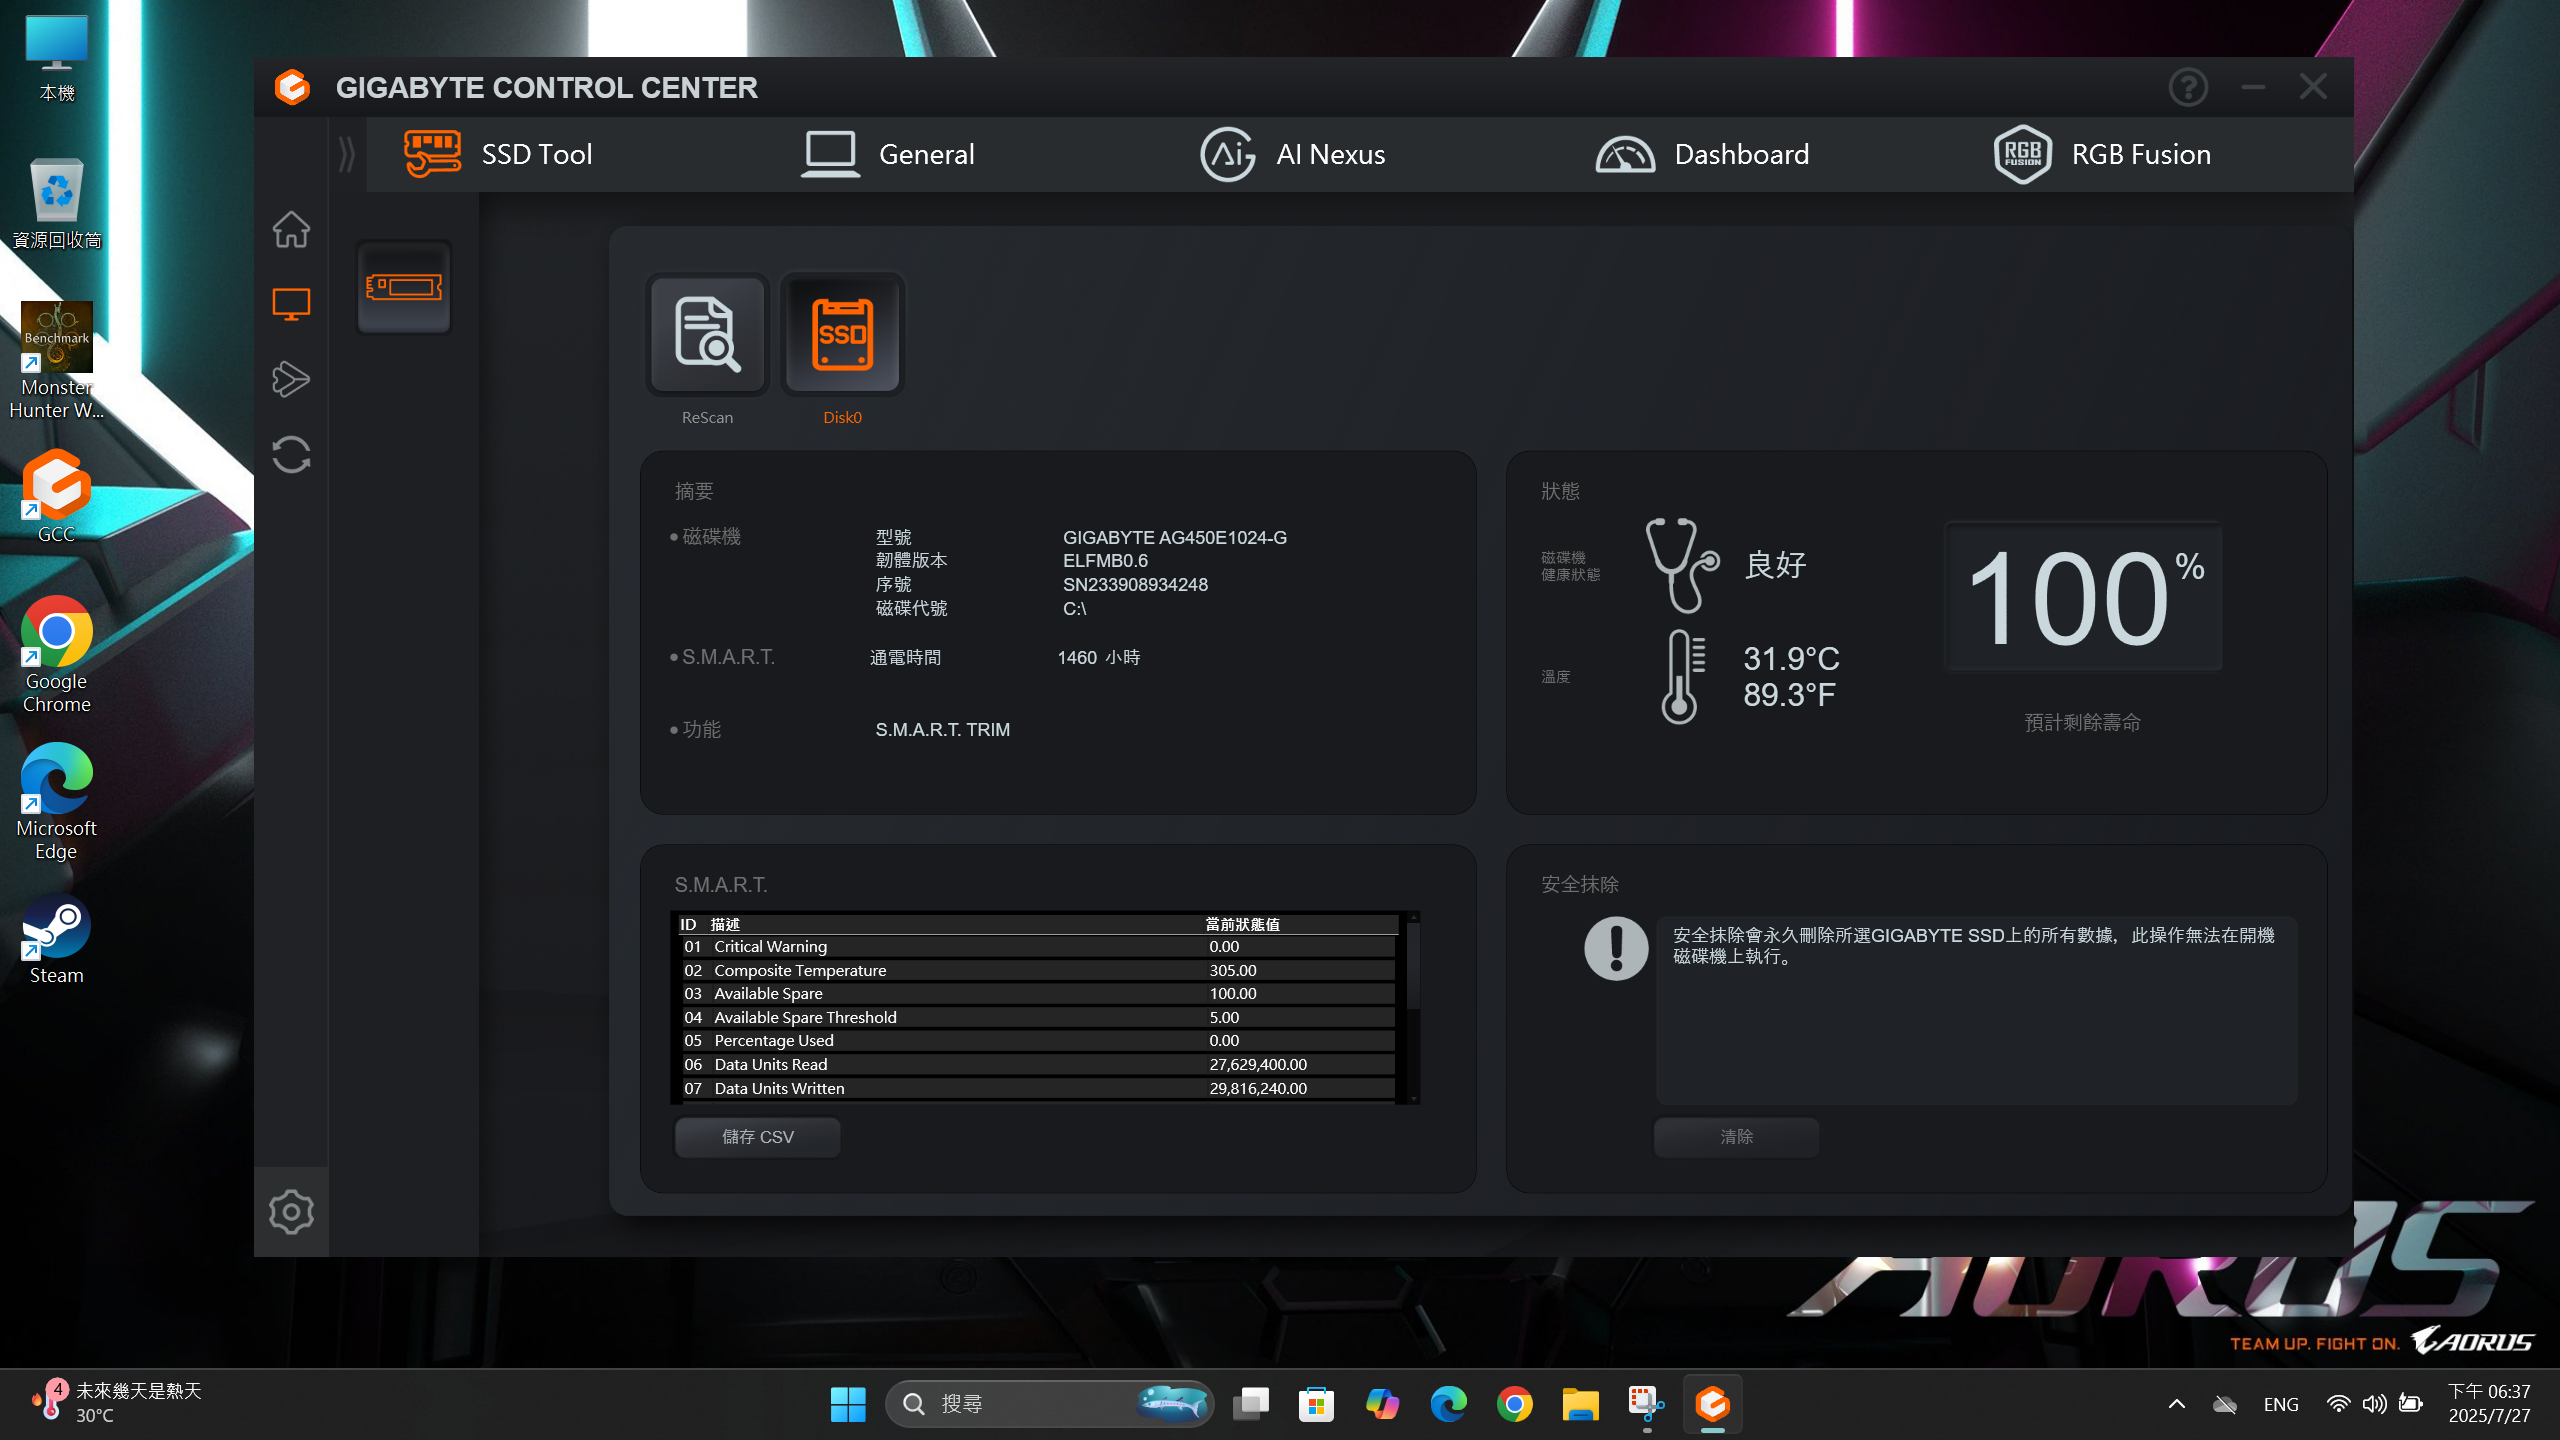Viewport: 2560px width, 1440px height.
Task: Select the Available Spare Threshold row
Action: point(1038,1017)
